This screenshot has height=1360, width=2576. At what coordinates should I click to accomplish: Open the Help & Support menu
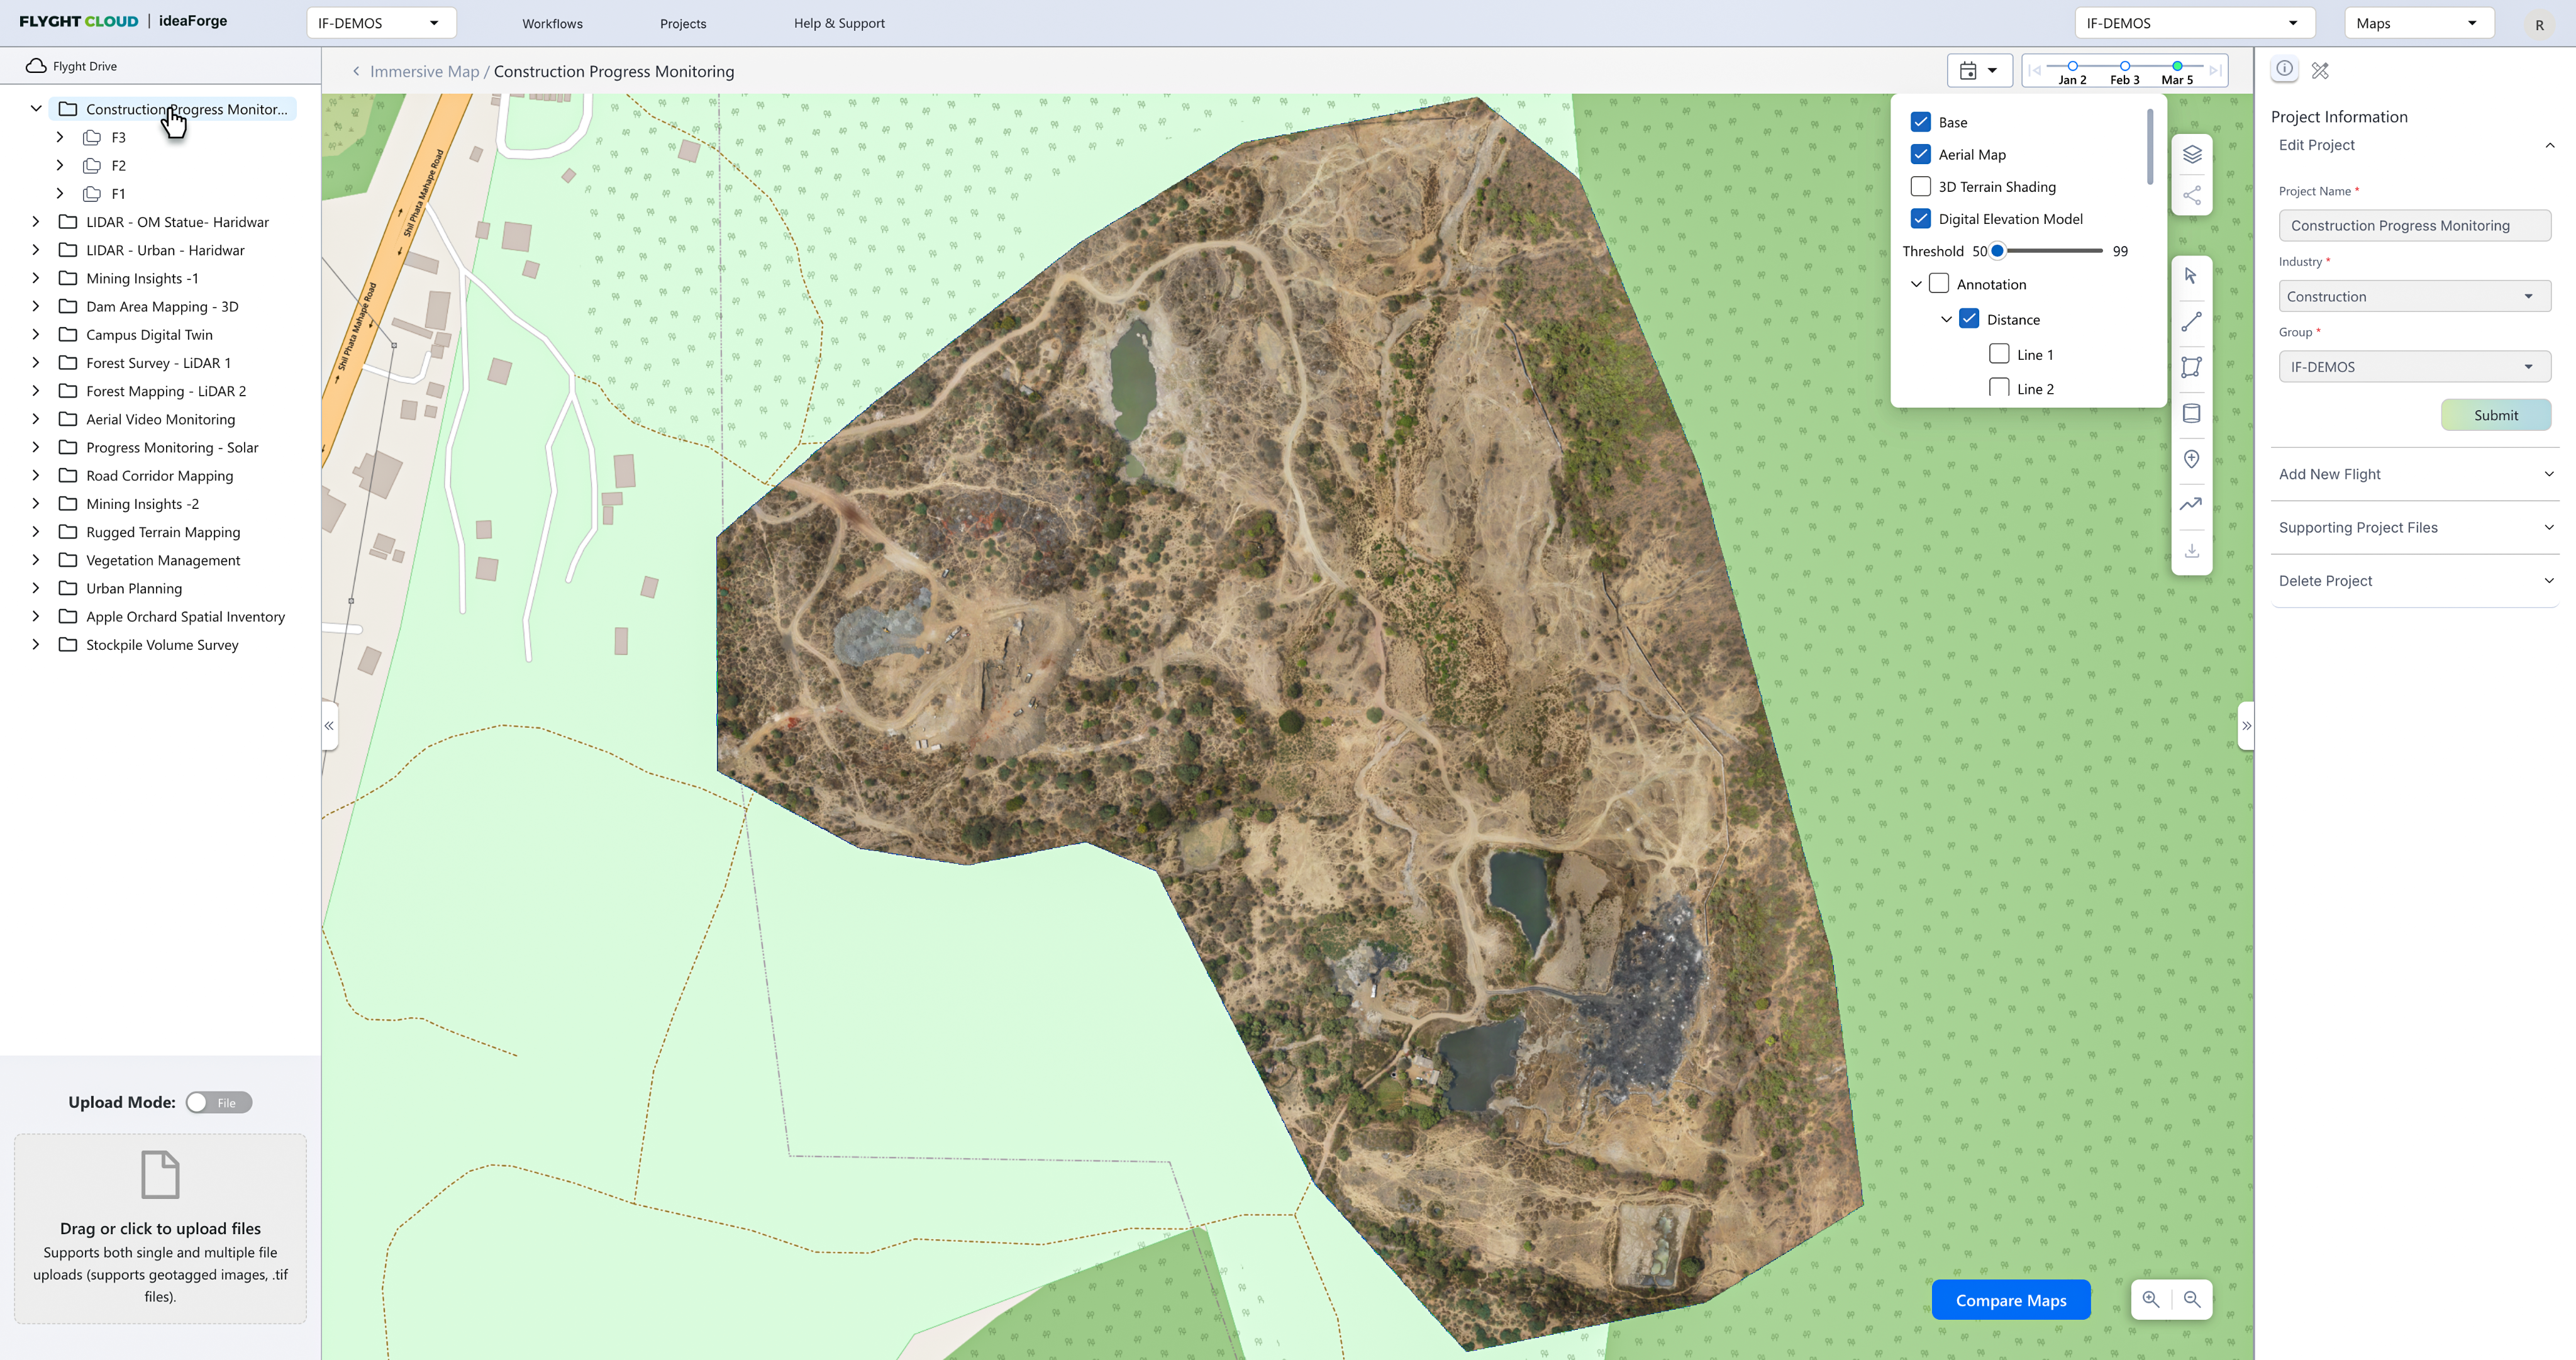[838, 23]
